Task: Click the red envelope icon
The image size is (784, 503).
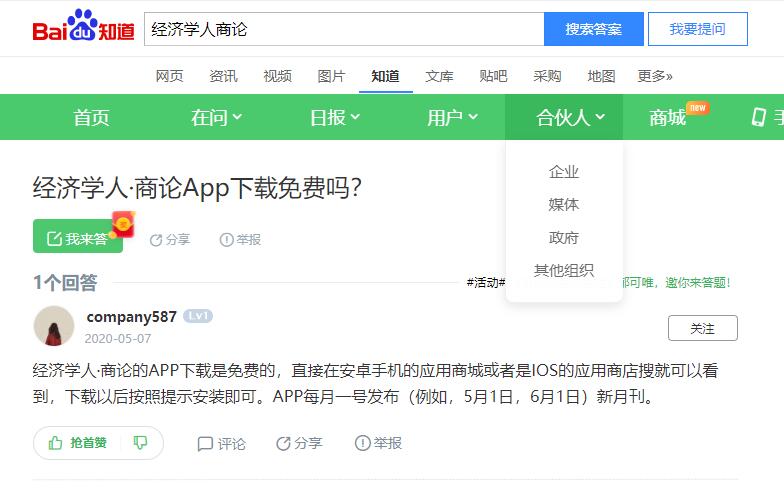Action: [x=122, y=224]
